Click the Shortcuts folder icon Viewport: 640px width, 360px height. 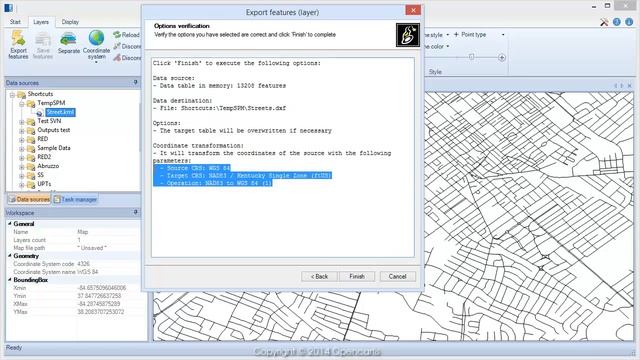21,94
